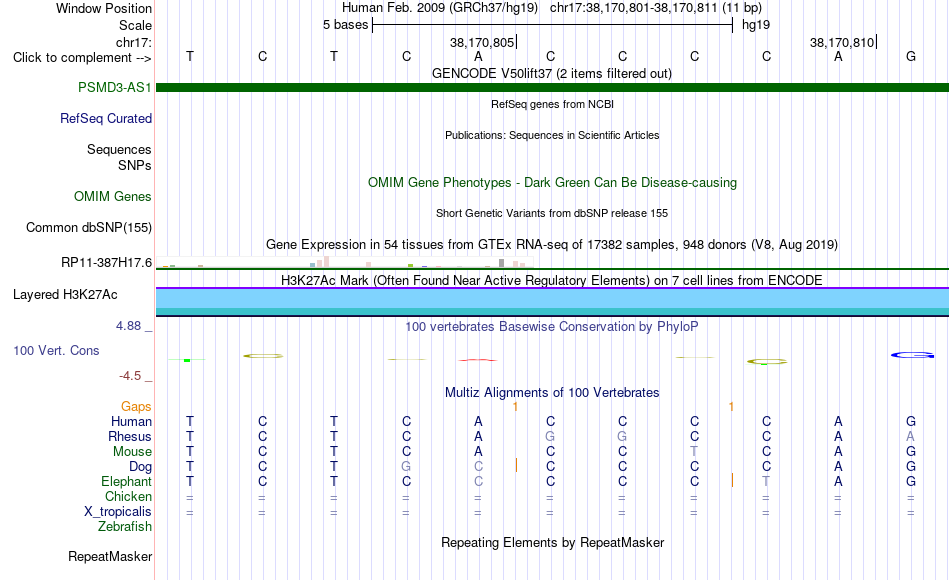Select the Rhesus species row label
The height and width of the screenshot is (580, 950).
(x=130, y=436)
